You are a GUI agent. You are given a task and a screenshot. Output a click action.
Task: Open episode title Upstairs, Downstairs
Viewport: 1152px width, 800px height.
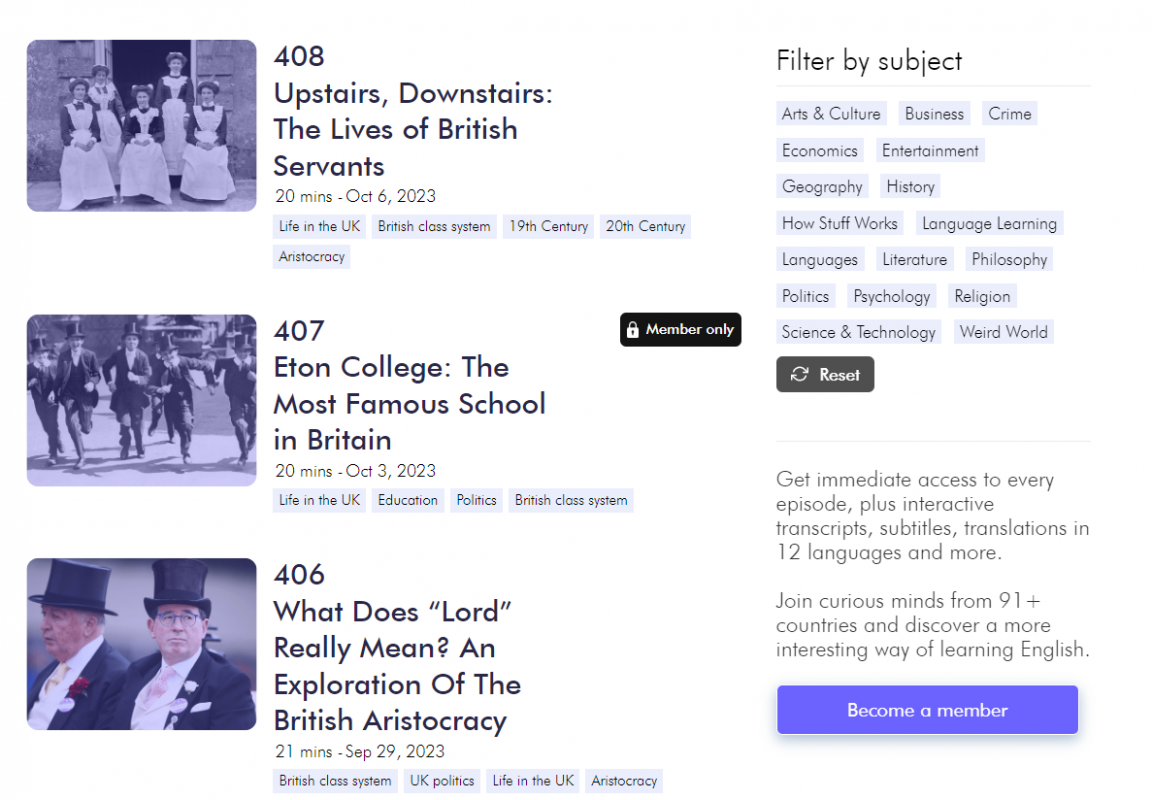pos(412,130)
